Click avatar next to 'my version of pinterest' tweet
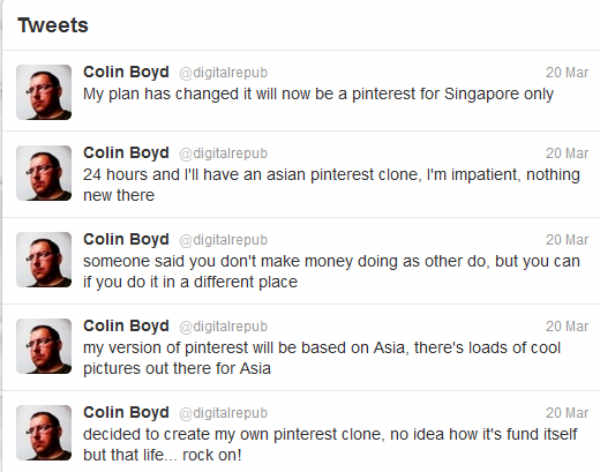Image resolution: width=600 pixels, height=472 pixels. tap(44, 346)
